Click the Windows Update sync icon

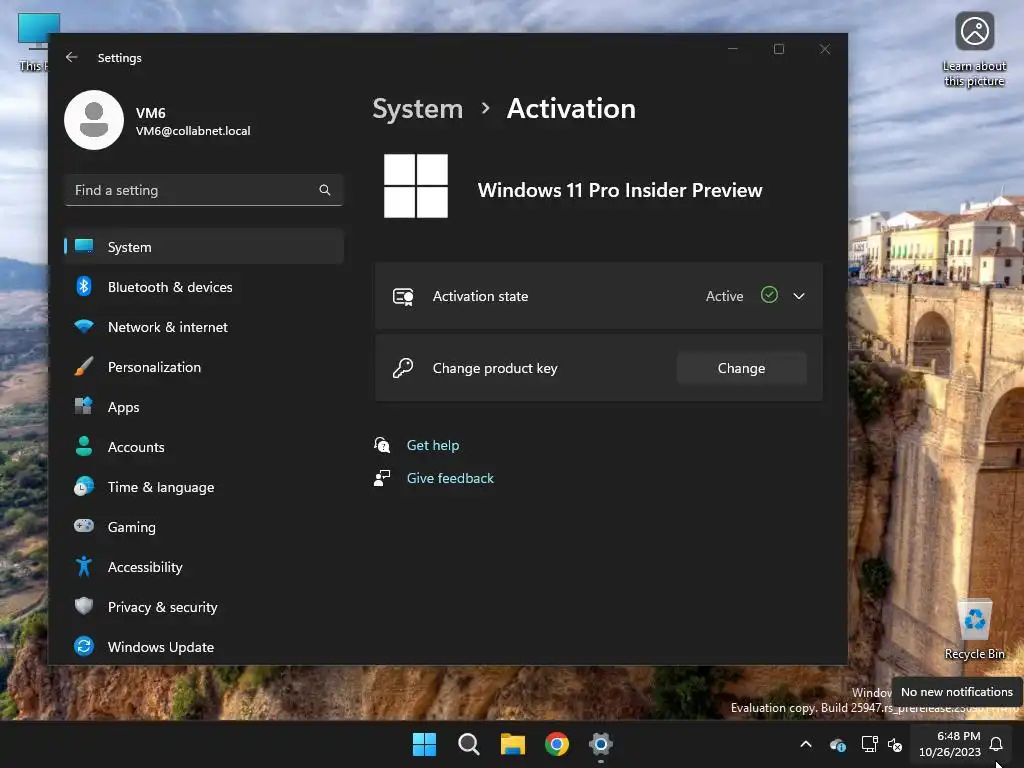[x=84, y=647]
